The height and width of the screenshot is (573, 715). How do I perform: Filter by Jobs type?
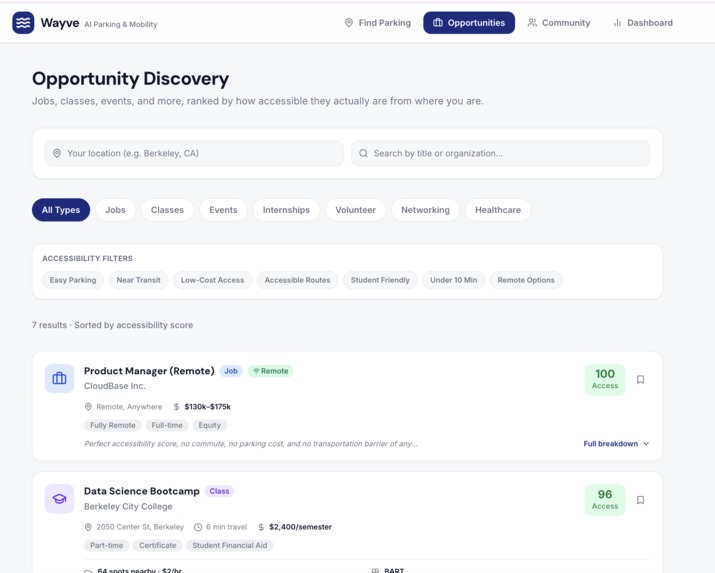[115, 210]
